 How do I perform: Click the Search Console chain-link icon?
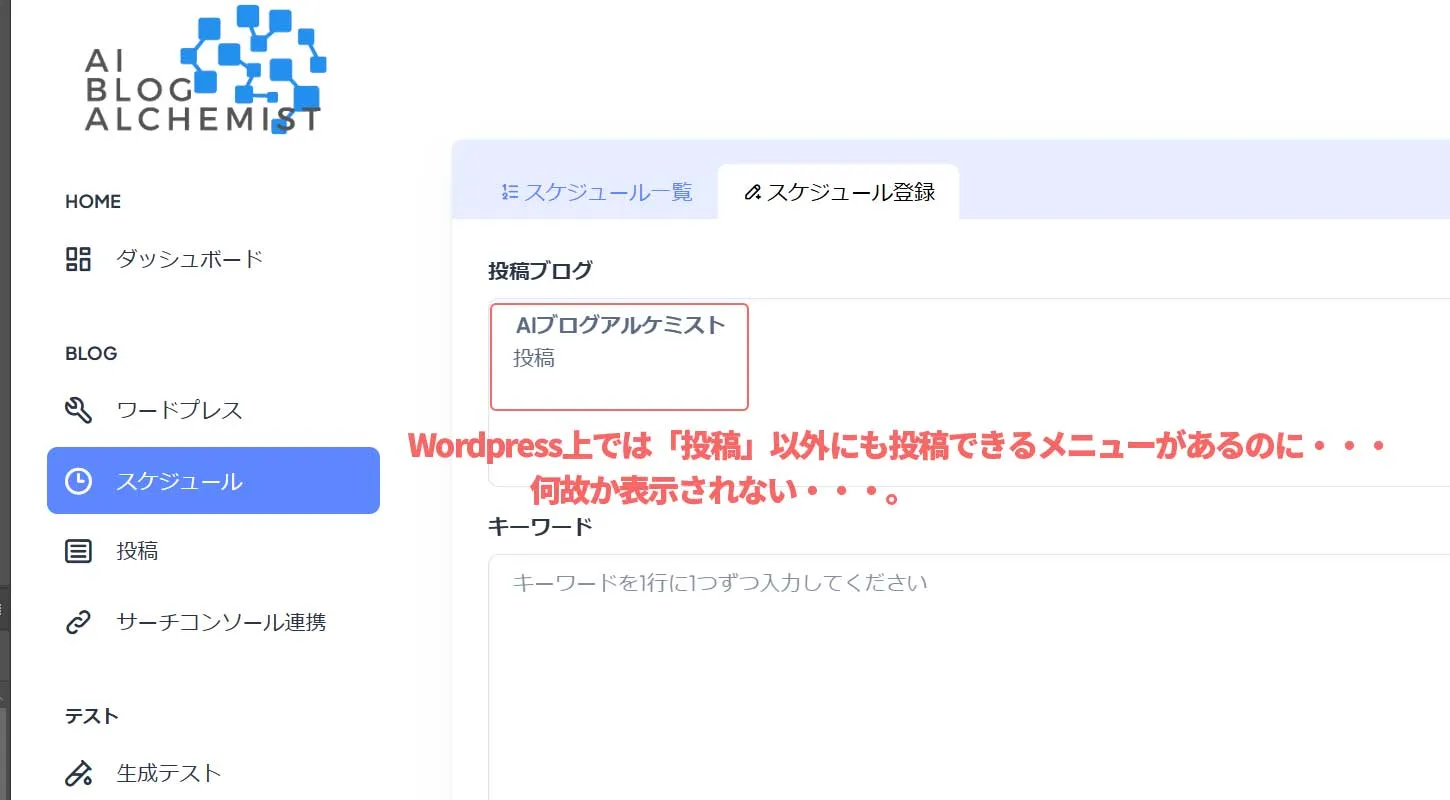point(78,622)
